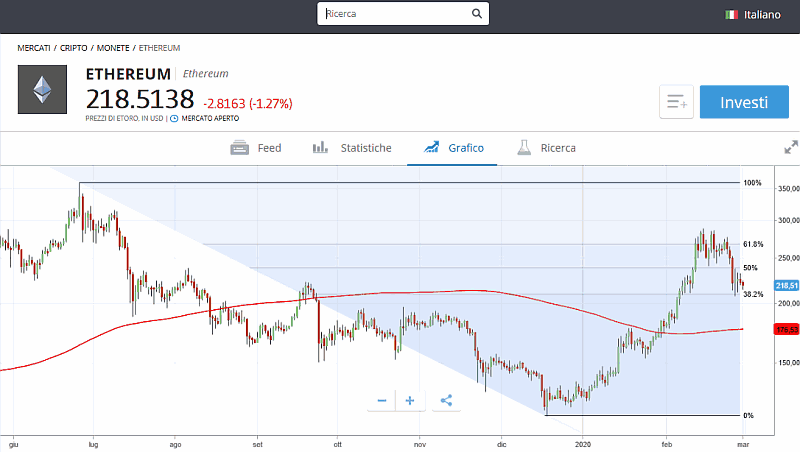Focus the Ricerca search field
This screenshot has height=452, width=800.
(395, 14)
